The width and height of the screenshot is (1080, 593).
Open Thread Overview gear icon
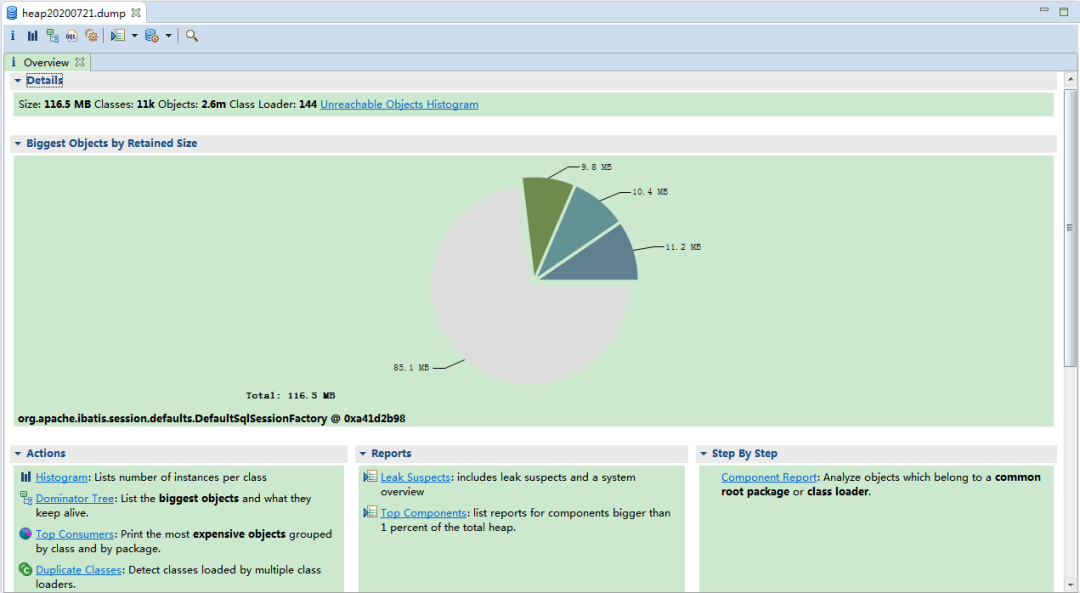91,36
